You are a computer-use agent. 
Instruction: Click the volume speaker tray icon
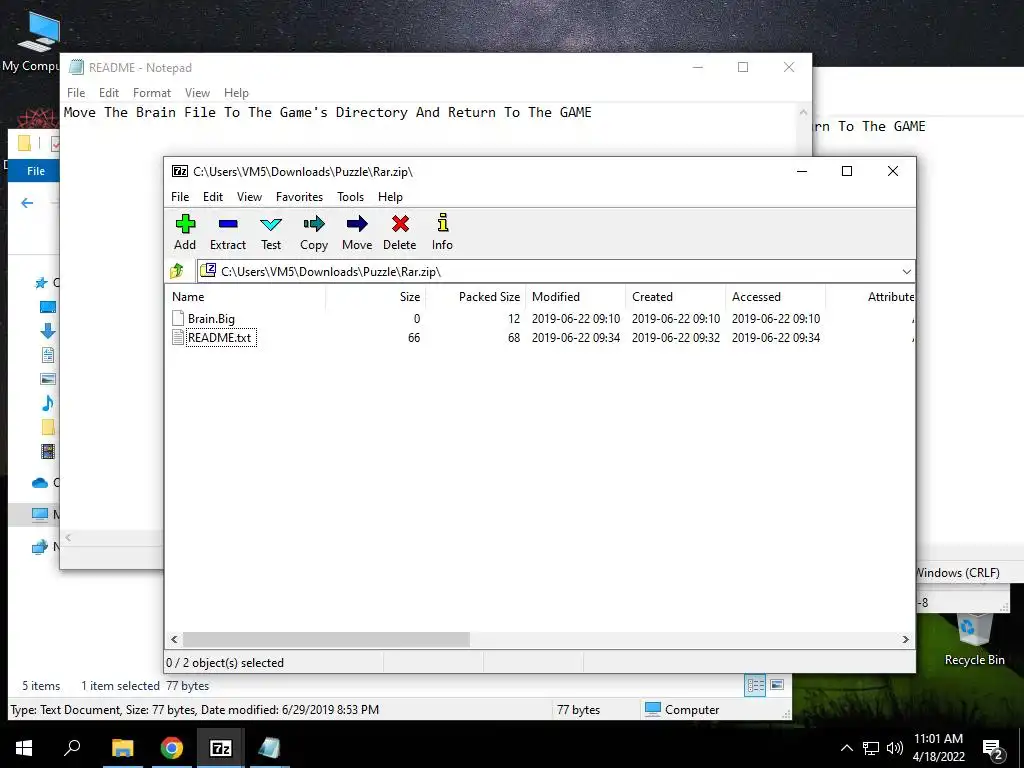tap(895, 748)
